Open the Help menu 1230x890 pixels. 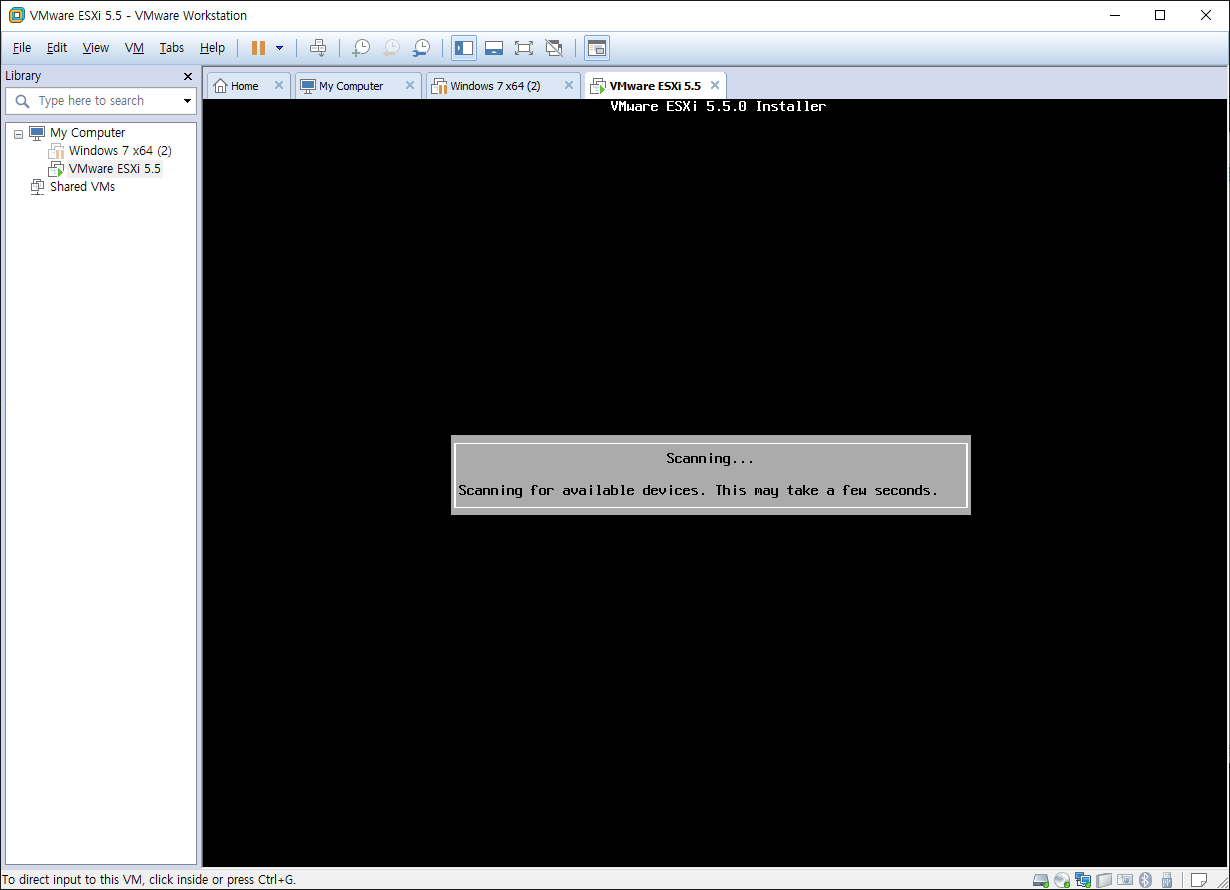212,48
